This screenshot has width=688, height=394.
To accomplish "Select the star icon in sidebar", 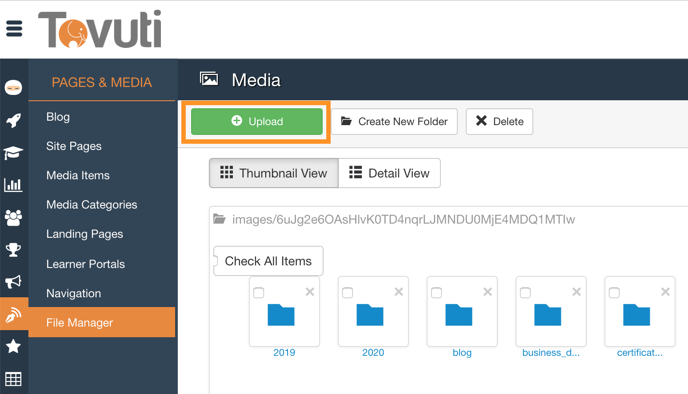I will [x=13, y=346].
